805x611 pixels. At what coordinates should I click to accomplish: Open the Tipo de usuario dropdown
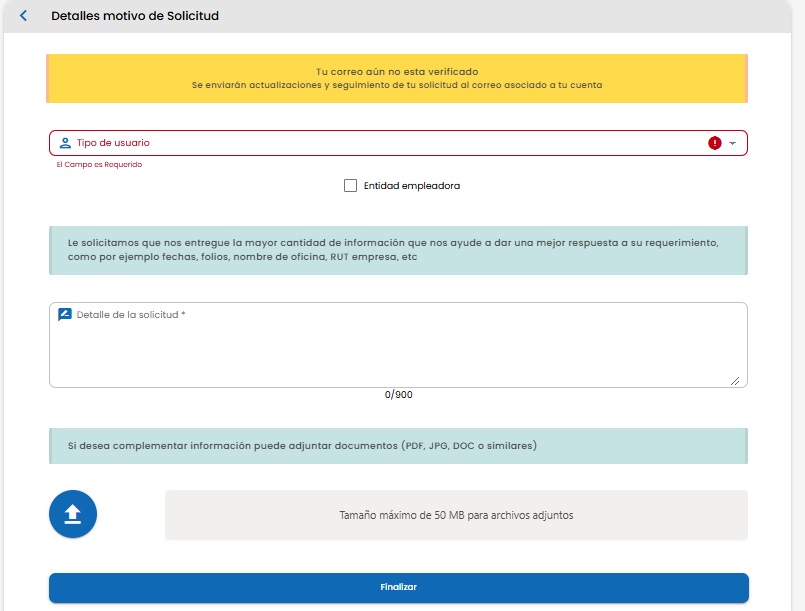point(400,142)
